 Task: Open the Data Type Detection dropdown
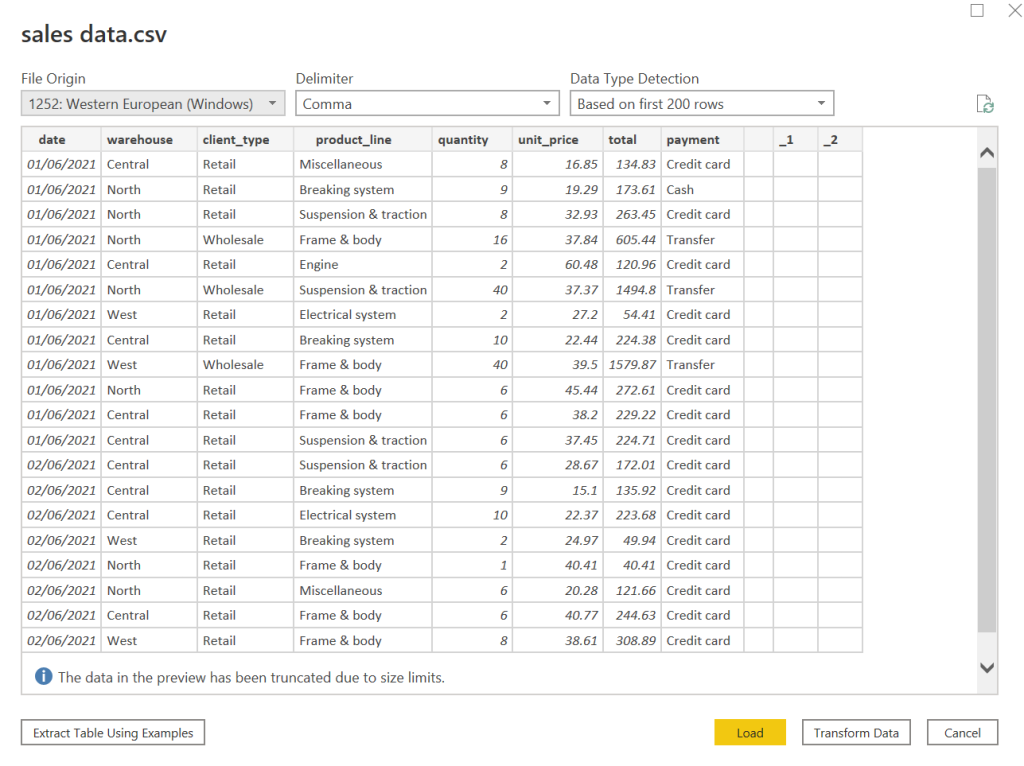(702, 104)
